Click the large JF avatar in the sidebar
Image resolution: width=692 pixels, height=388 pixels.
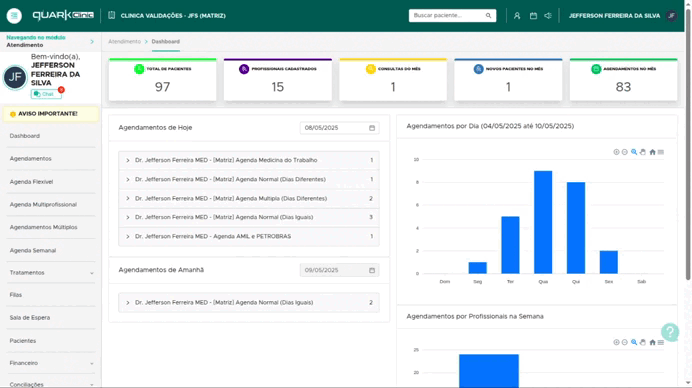tap(15, 77)
